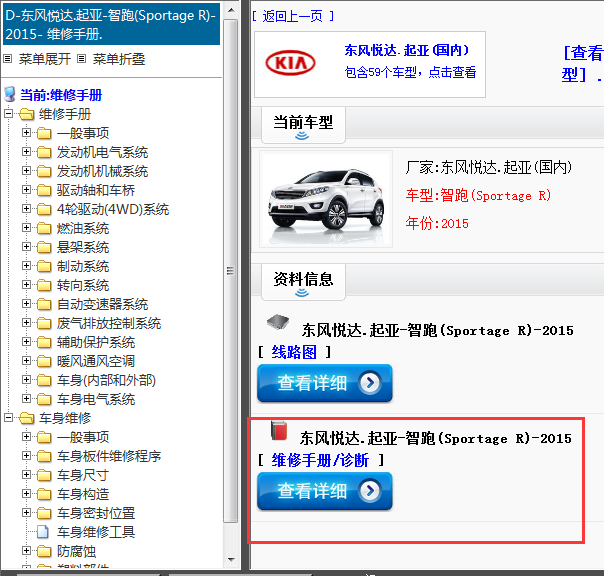Open the 当前车型 tab
Screen dimensions: 604x576
pos(303,125)
